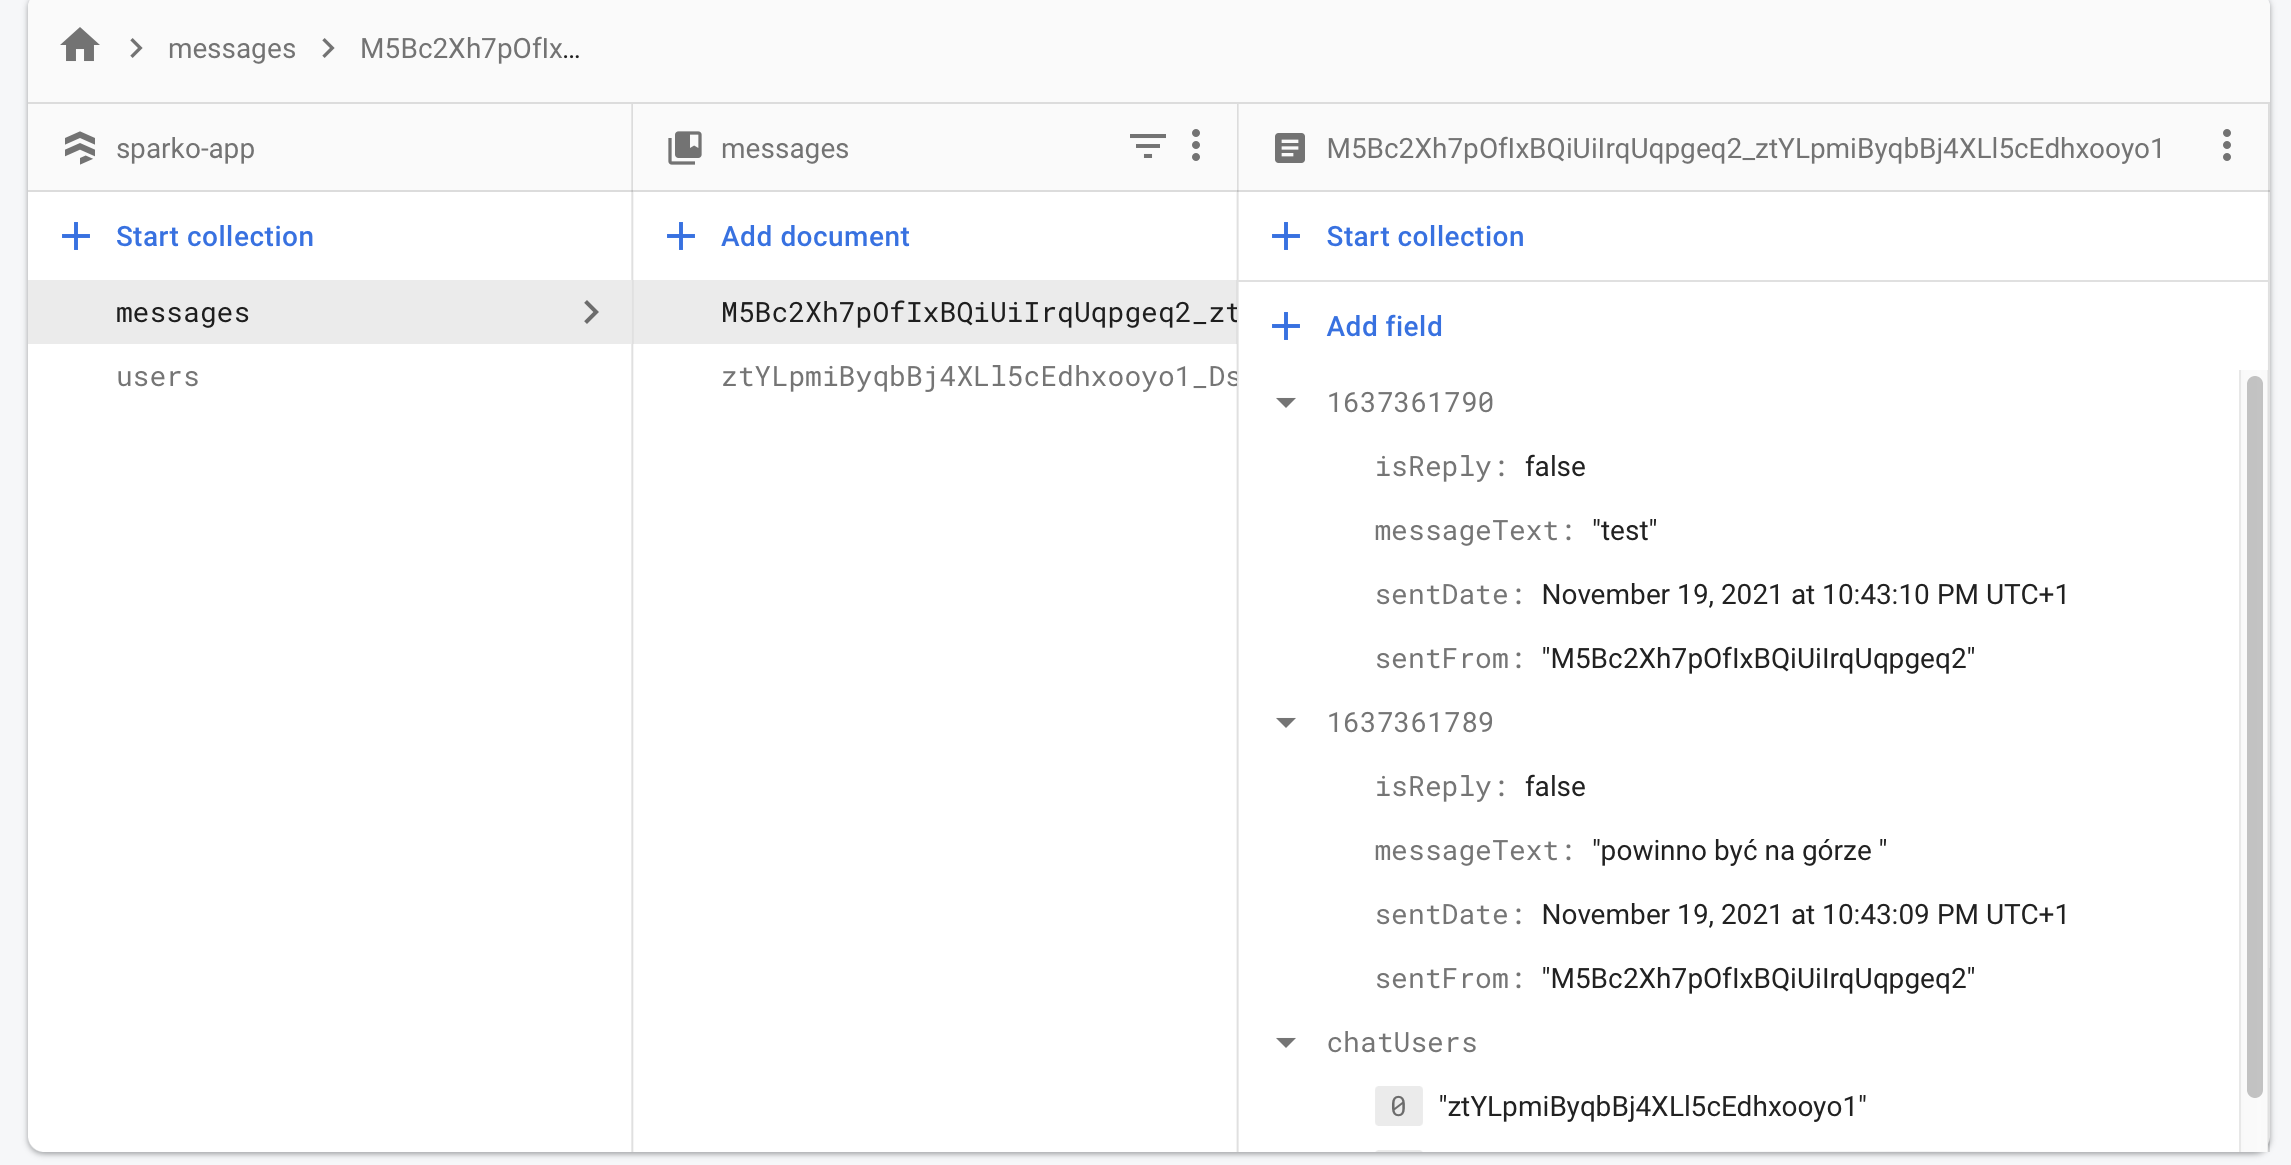
Task: Select document M5Bc2Xh7pOfIxBQiUiIrqUqpgeq2_zt
Action: 935,312
